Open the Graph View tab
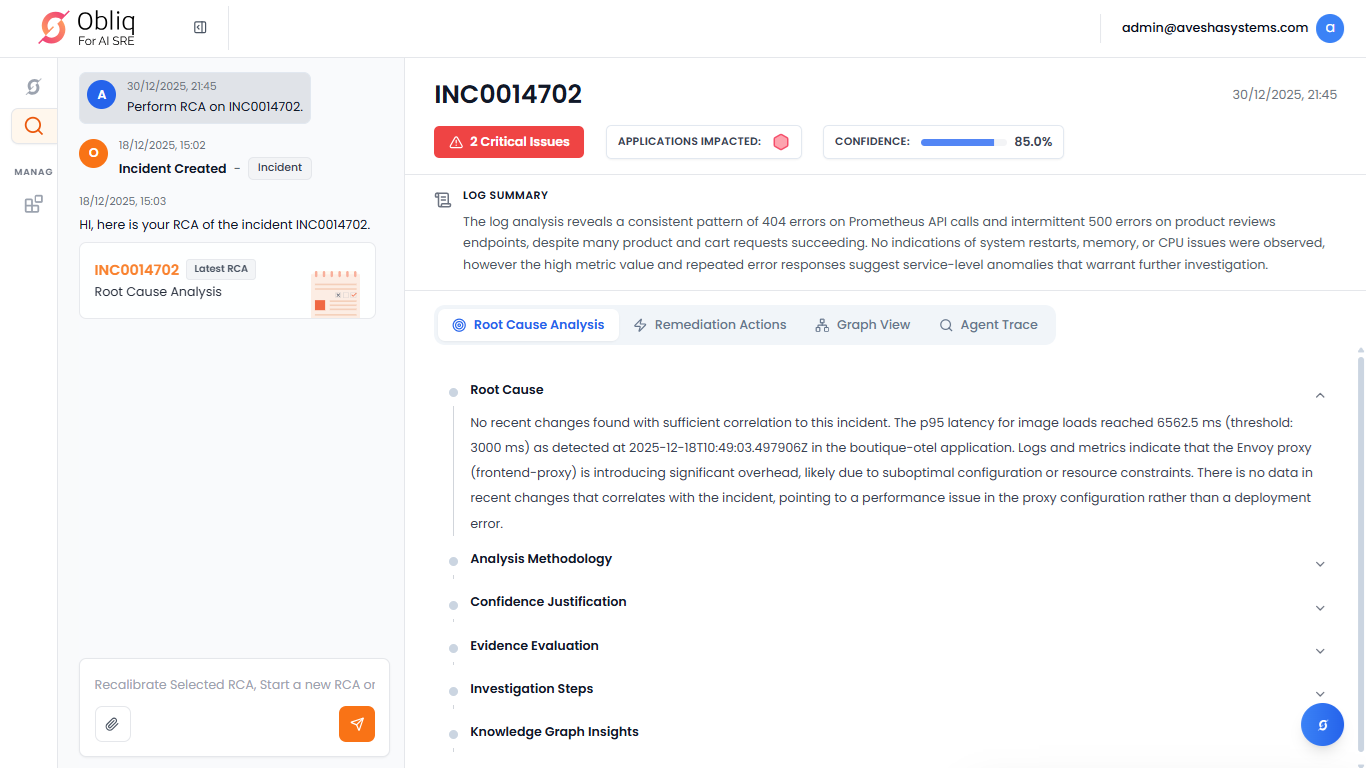The height and width of the screenshot is (768, 1369). click(862, 325)
